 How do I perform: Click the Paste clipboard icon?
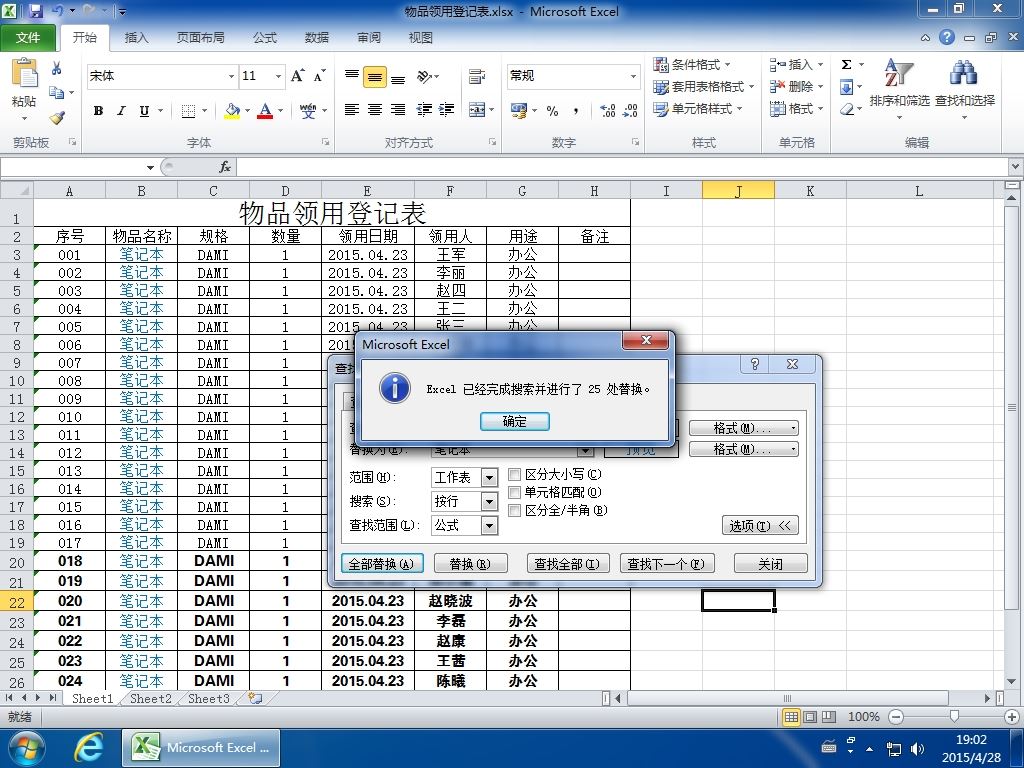tap(25, 73)
